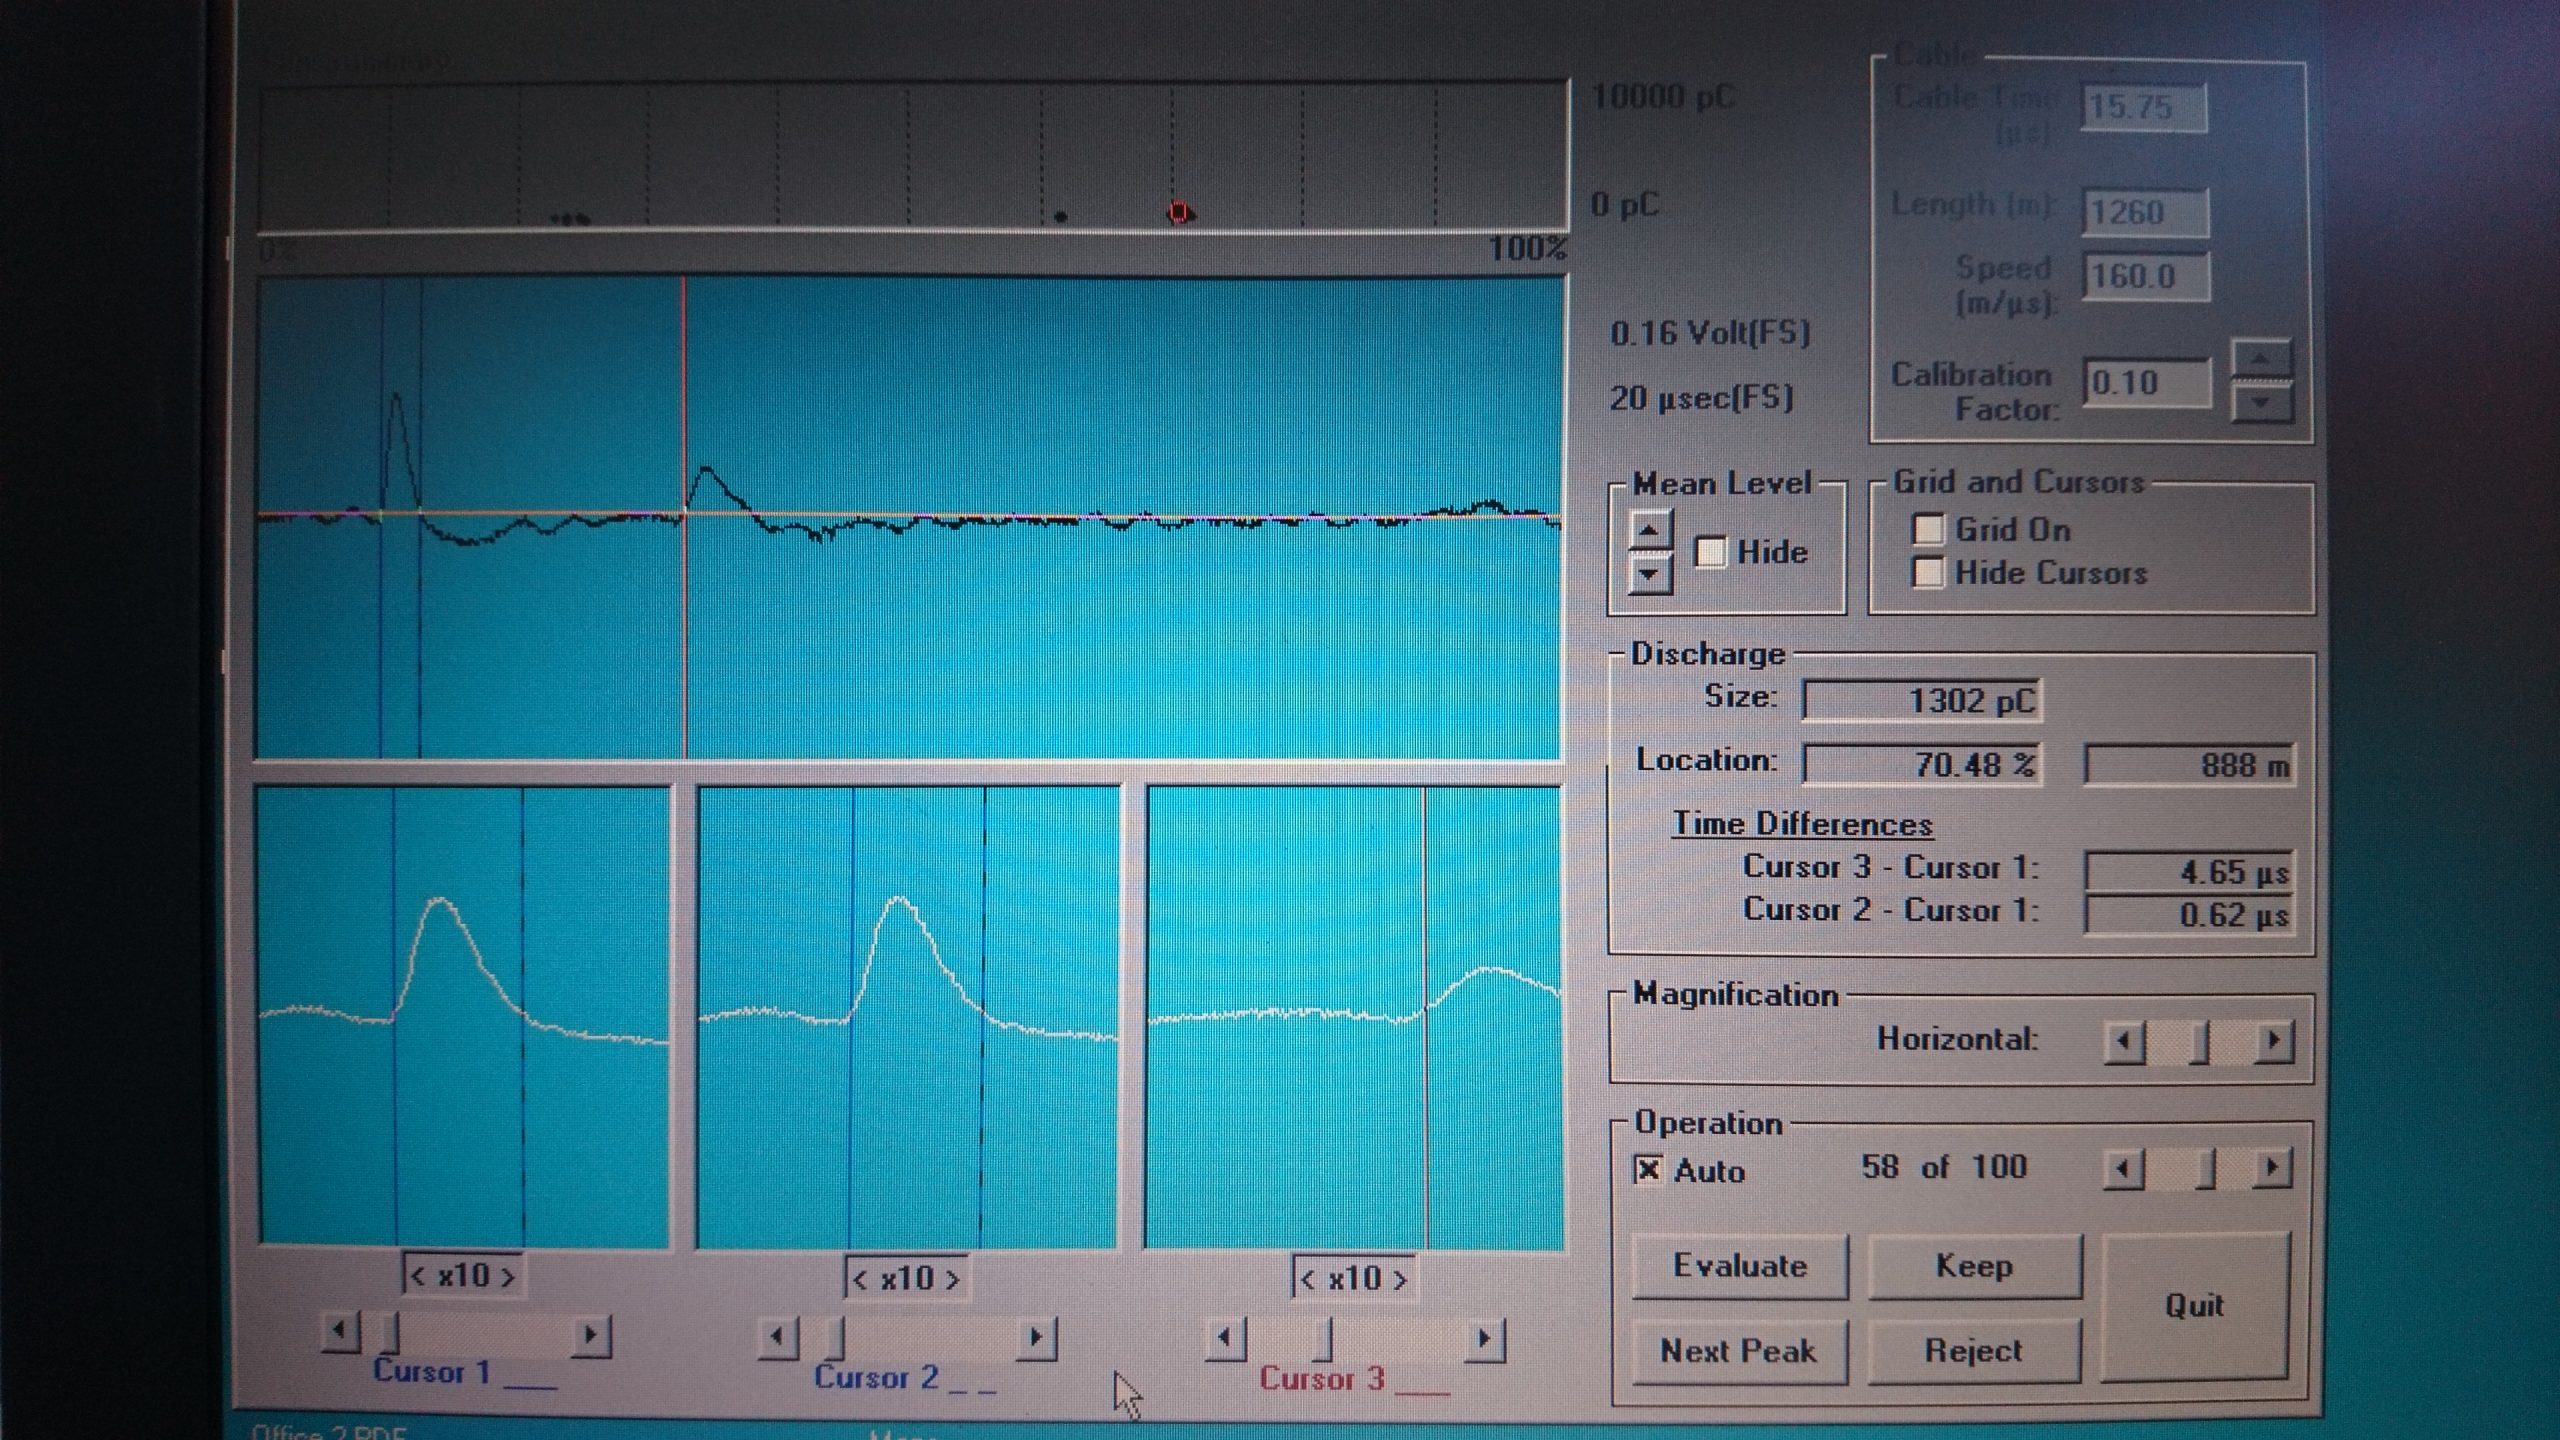Click the Cursor 2 scrollbar thumb
The height and width of the screenshot is (1440, 2560).
coord(836,1336)
